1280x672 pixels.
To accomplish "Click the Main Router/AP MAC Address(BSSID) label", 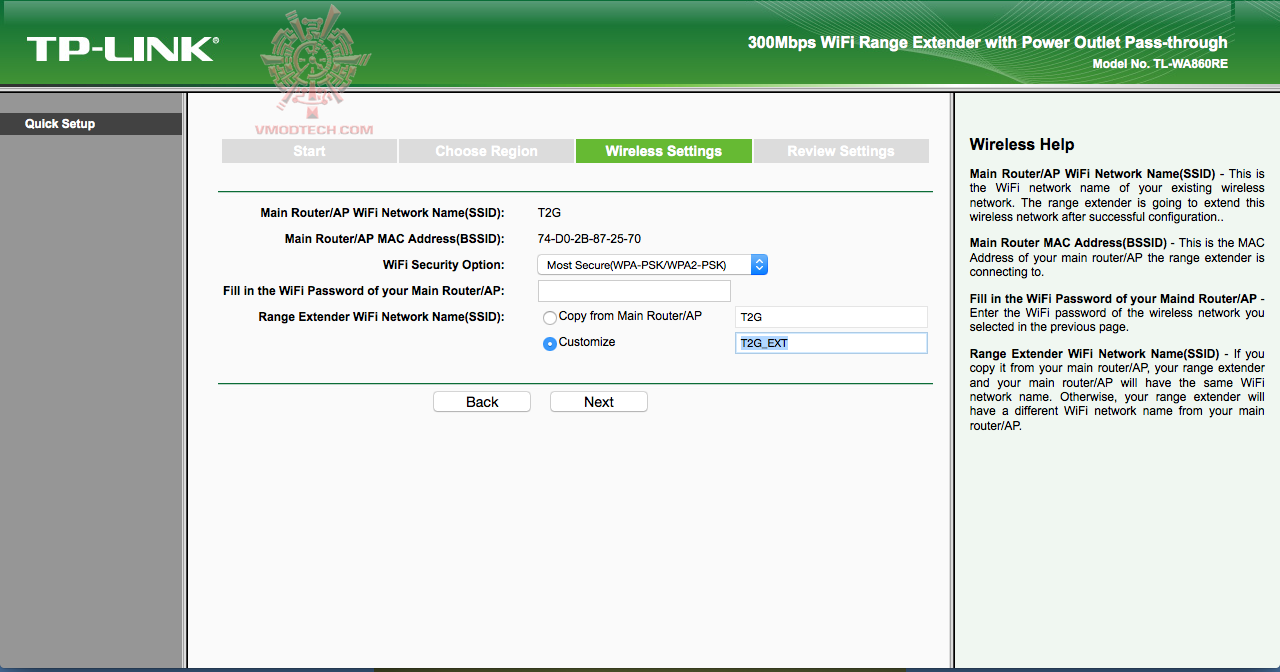I will [395, 239].
